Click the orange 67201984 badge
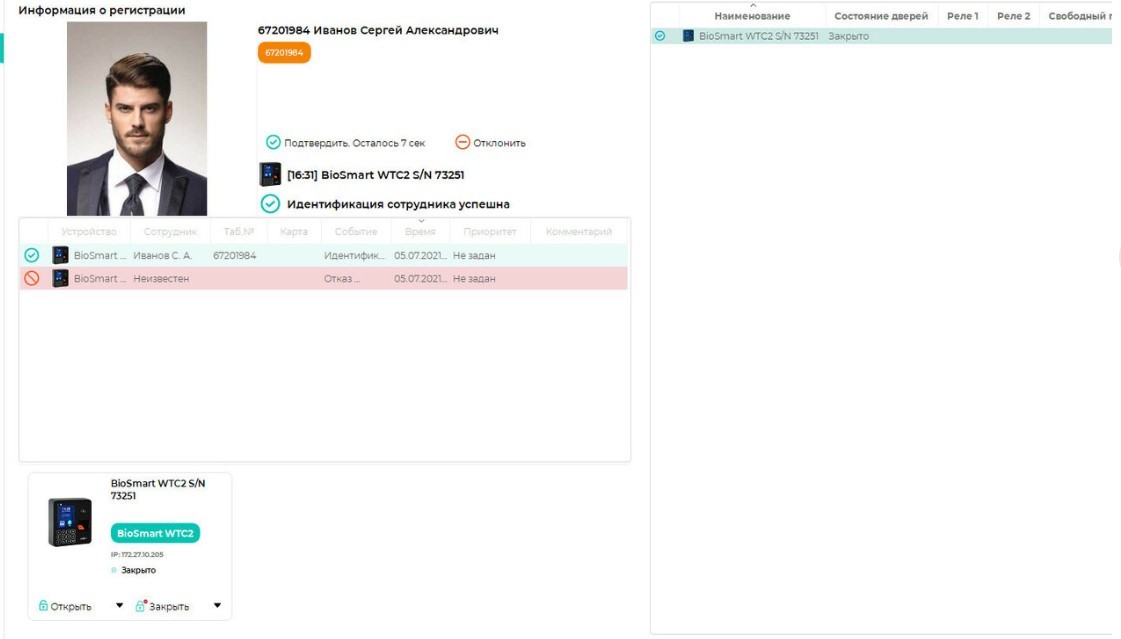1121x639 pixels. pyautogui.click(x=284, y=53)
